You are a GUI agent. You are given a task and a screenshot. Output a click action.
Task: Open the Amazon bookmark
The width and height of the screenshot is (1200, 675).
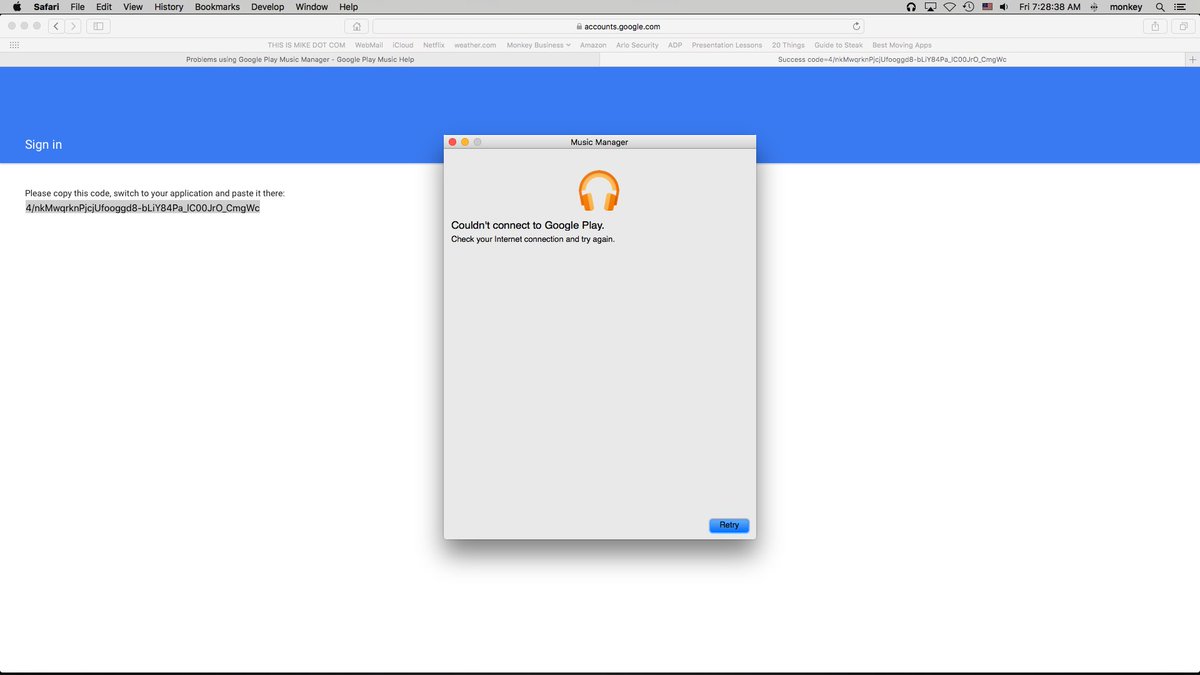593,45
